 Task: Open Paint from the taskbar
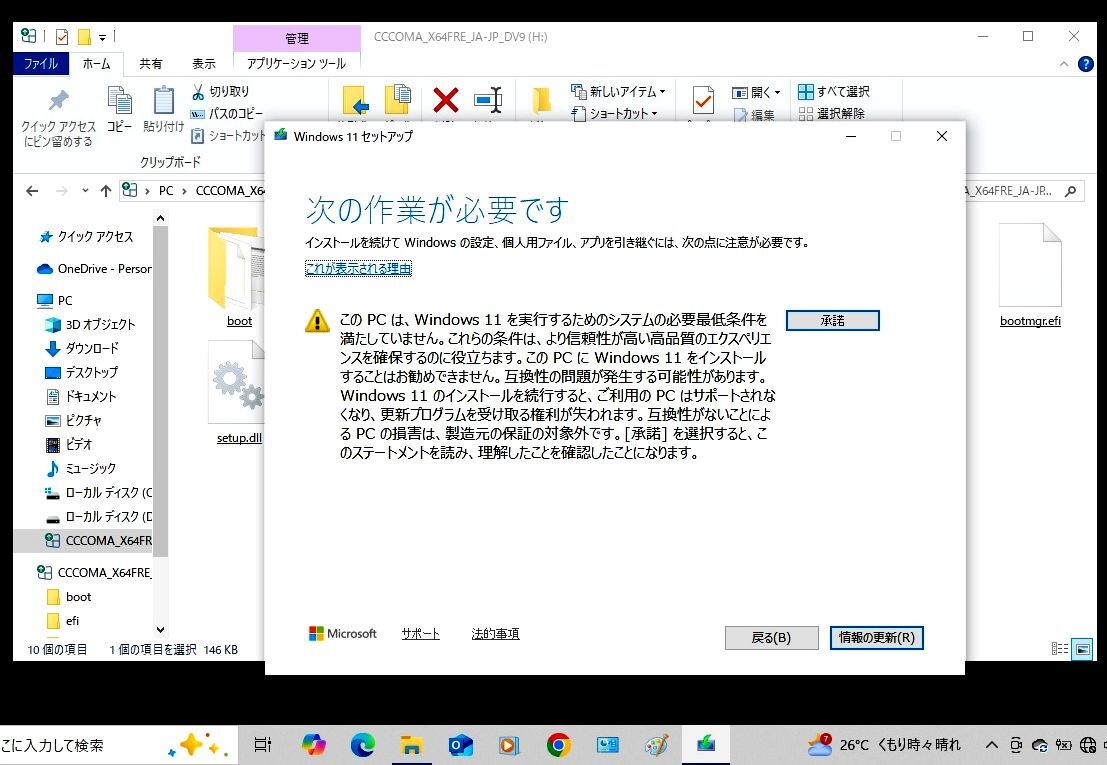(x=657, y=745)
